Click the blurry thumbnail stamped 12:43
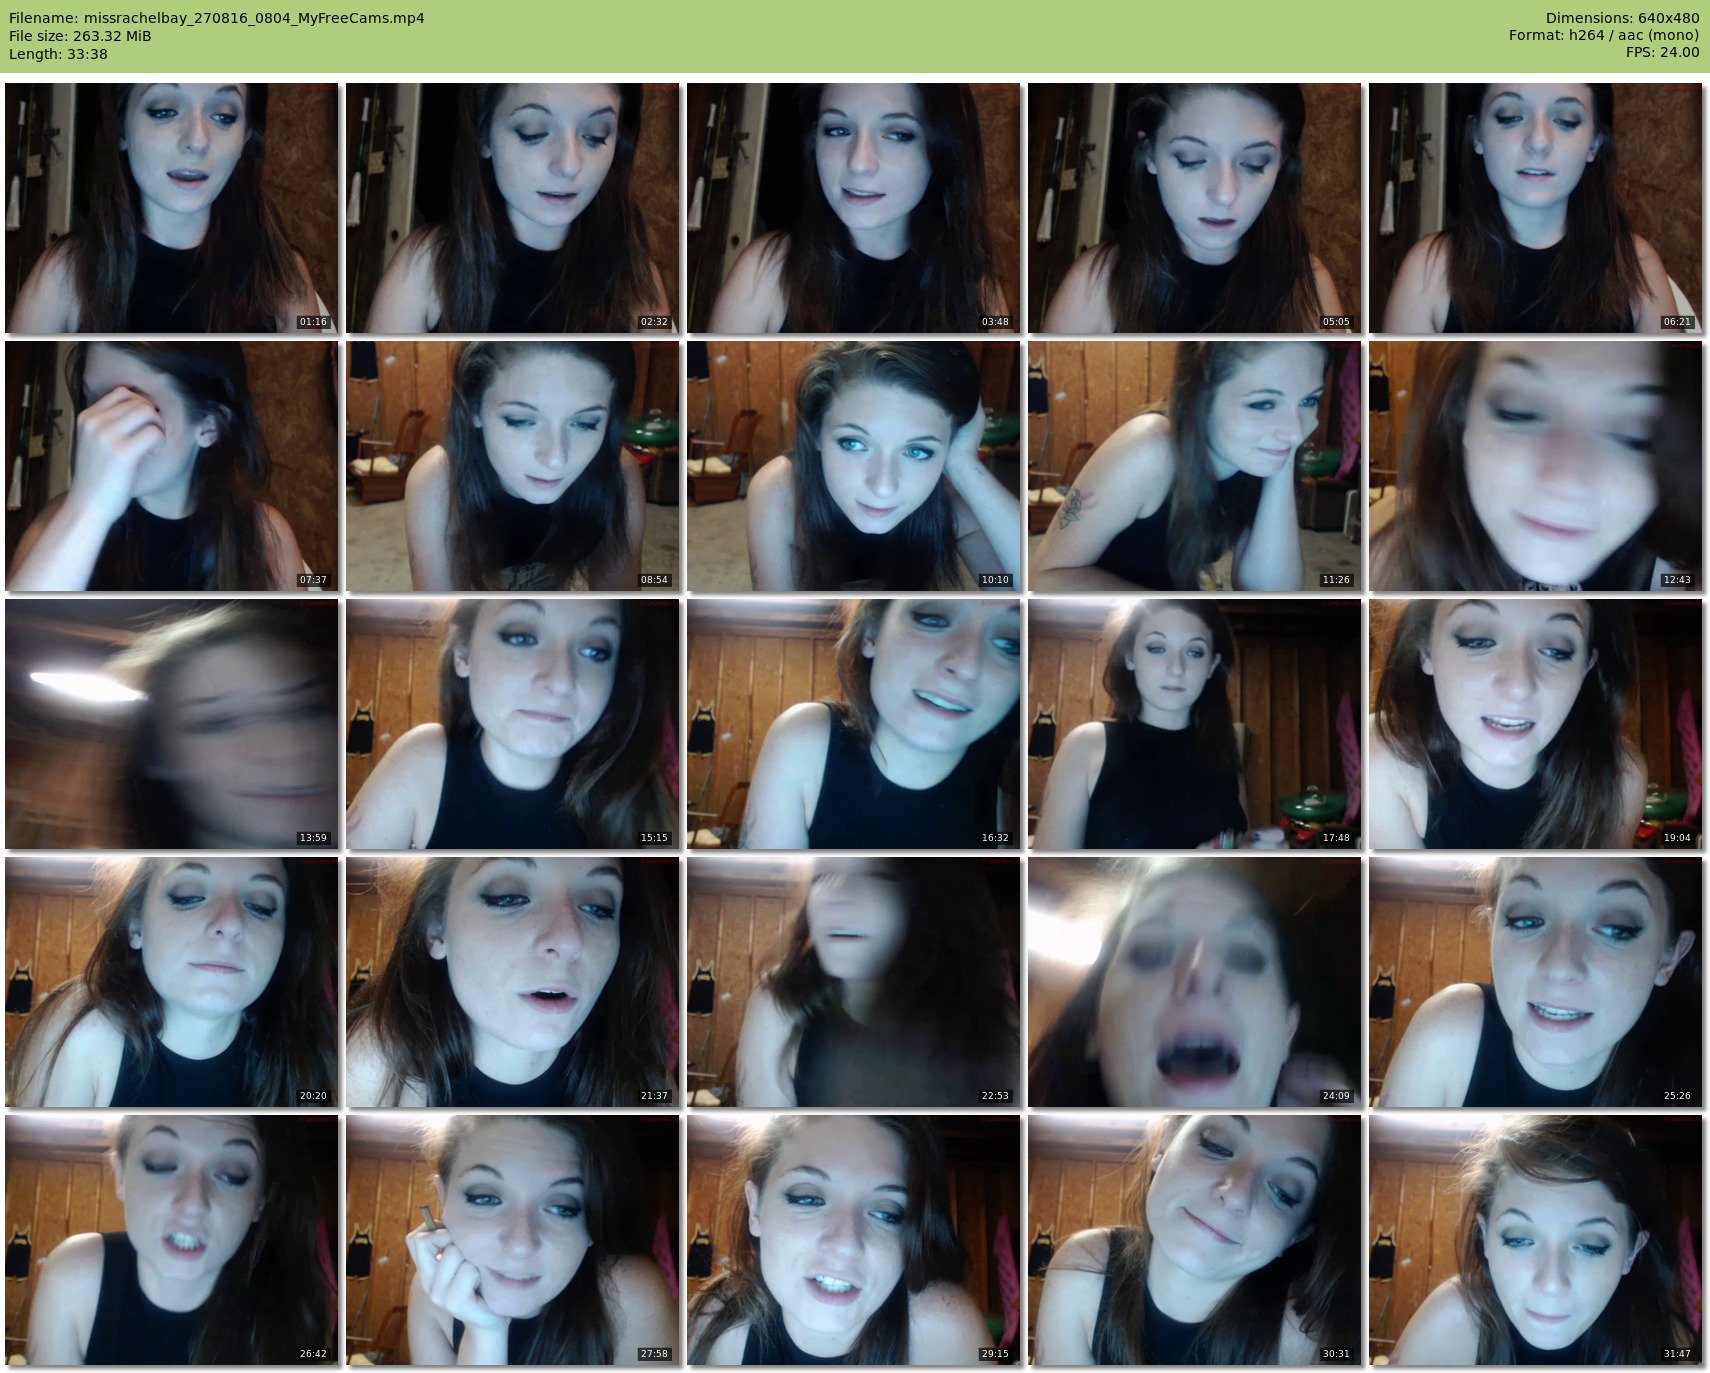The width and height of the screenshot is (1710, 1373). click(x=1535, y=466)
